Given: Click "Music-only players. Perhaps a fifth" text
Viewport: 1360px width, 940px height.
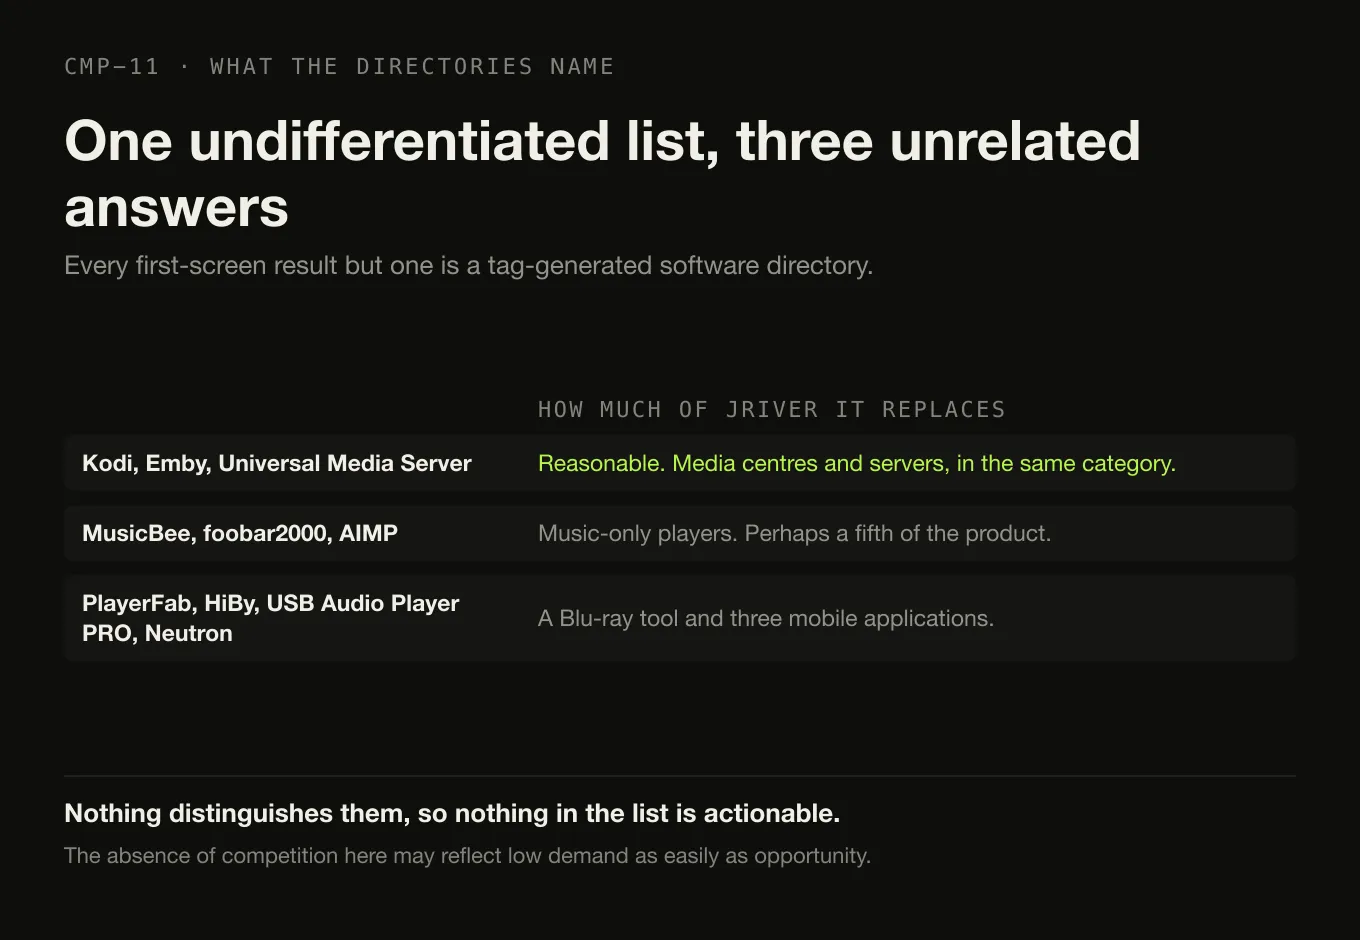Looking at the screenshot, I should point(794,534).
